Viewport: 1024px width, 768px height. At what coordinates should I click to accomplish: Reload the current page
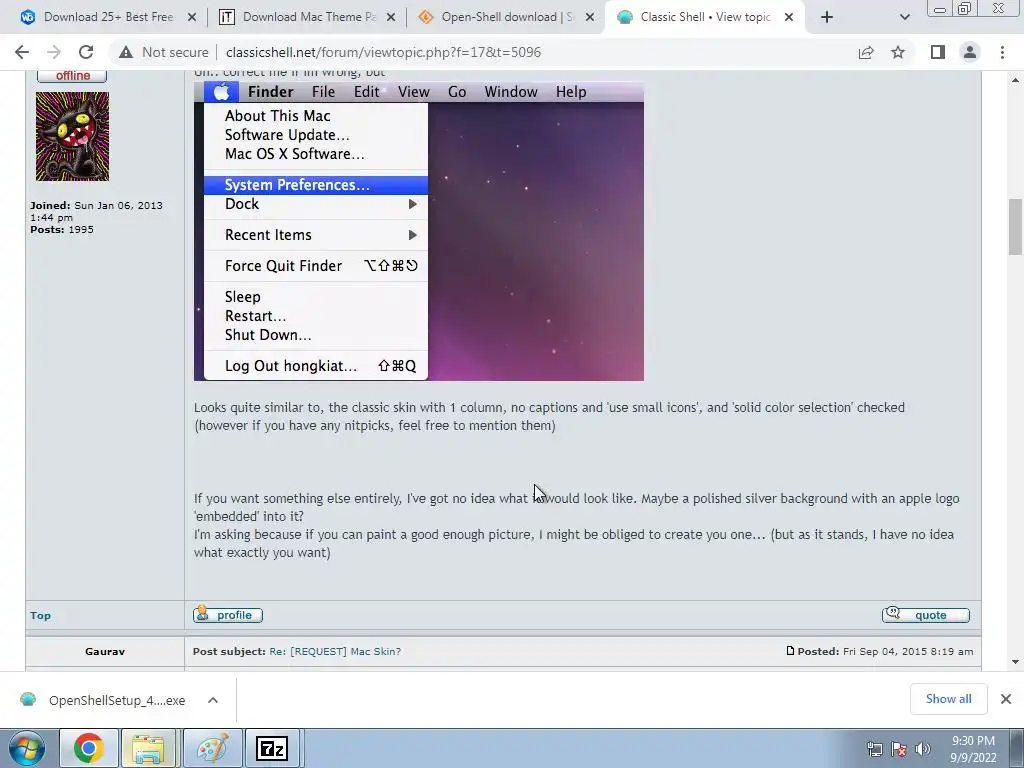tap(86, 52)
